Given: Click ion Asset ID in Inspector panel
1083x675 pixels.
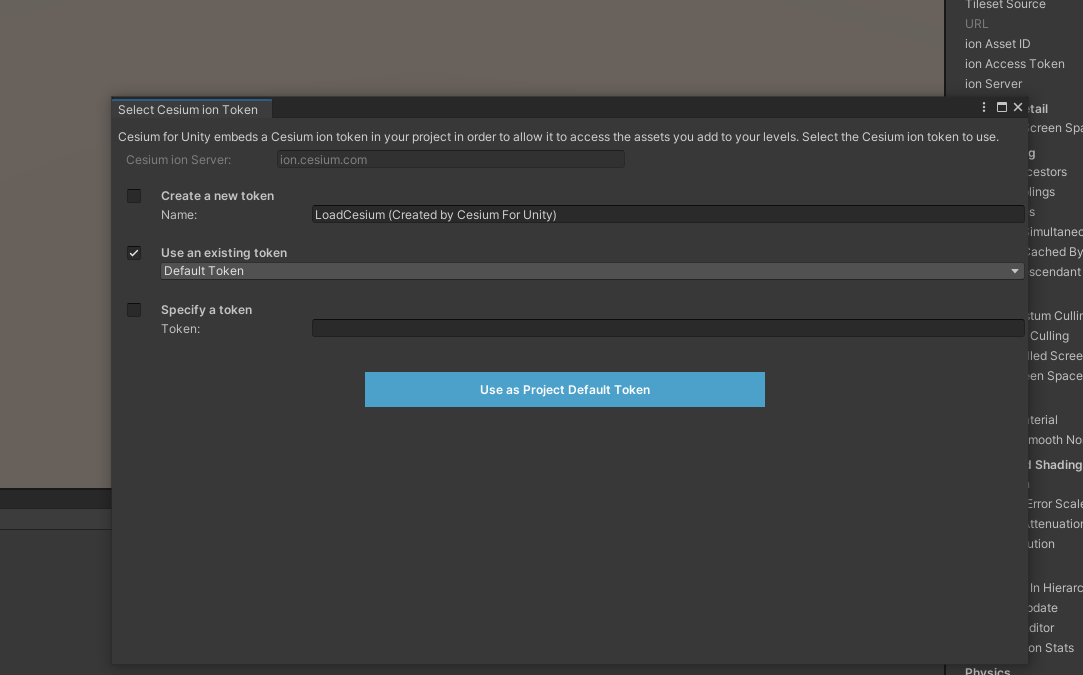Looking at the screenshot, I should [x=997, y=44].
